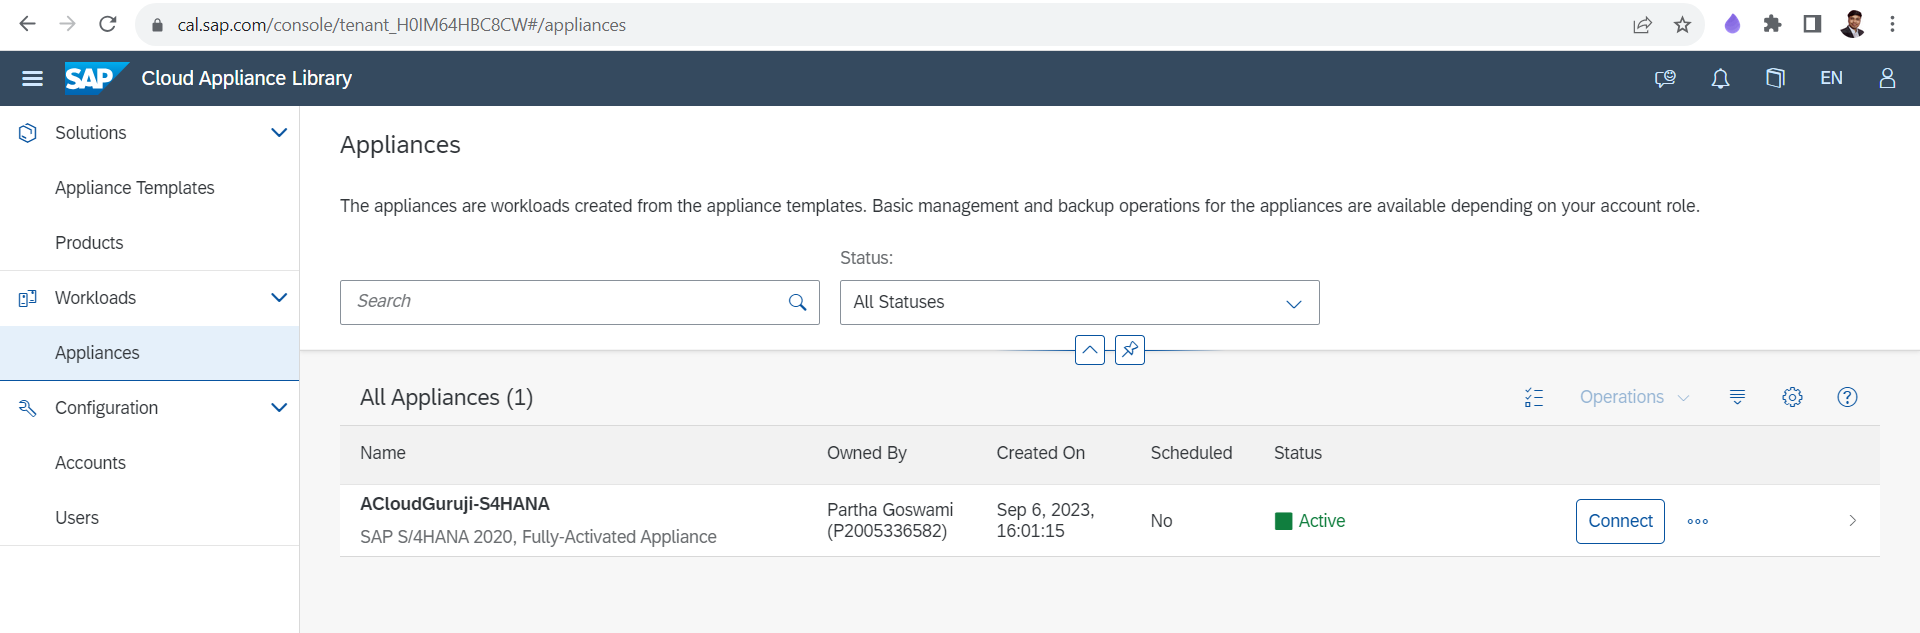Collapse the filter header with arrow

(1089, 350)
